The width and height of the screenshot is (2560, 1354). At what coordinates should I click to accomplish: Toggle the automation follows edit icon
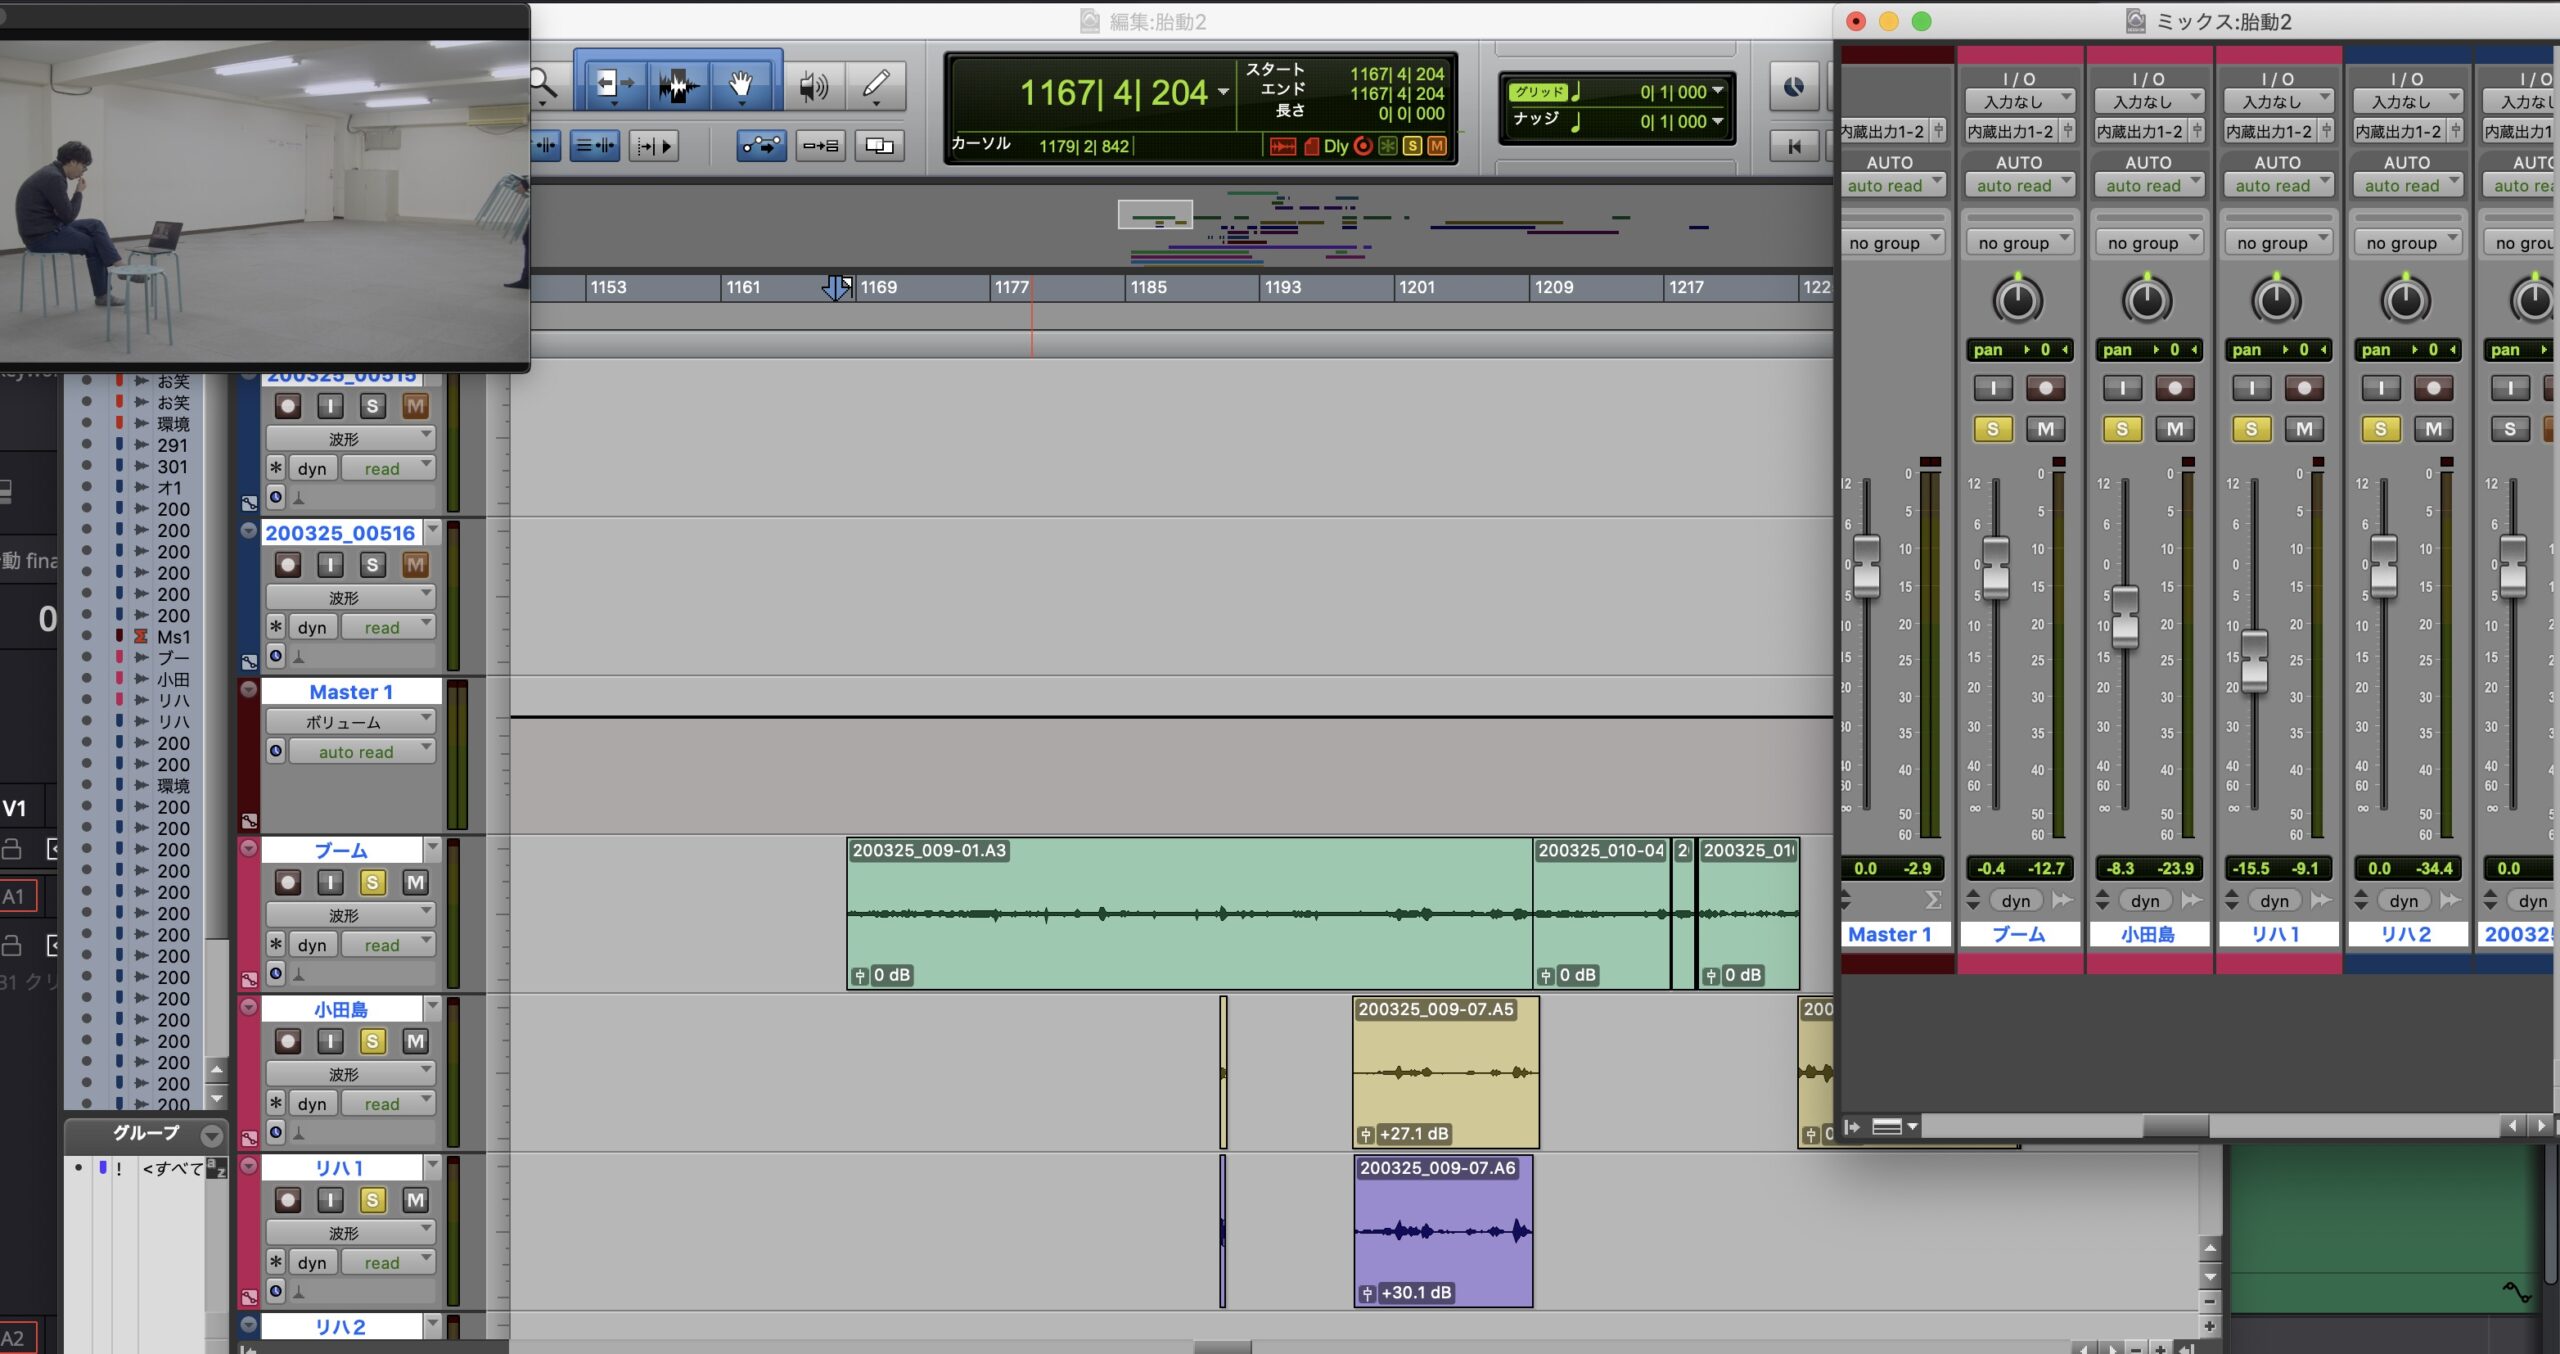[761, 146]
